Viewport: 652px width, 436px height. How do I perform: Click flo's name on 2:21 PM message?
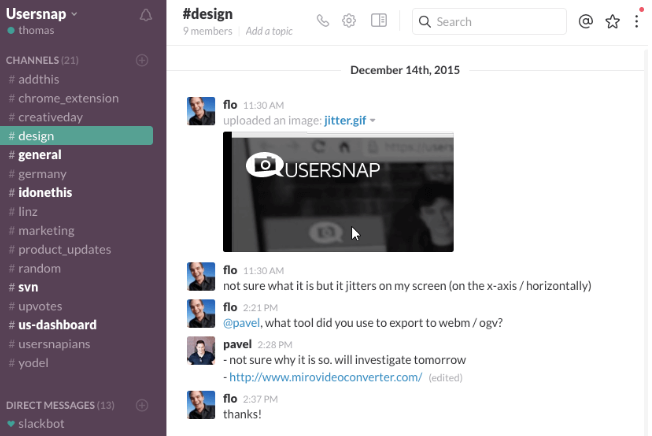pyautogui.click(x=230, y=307)
